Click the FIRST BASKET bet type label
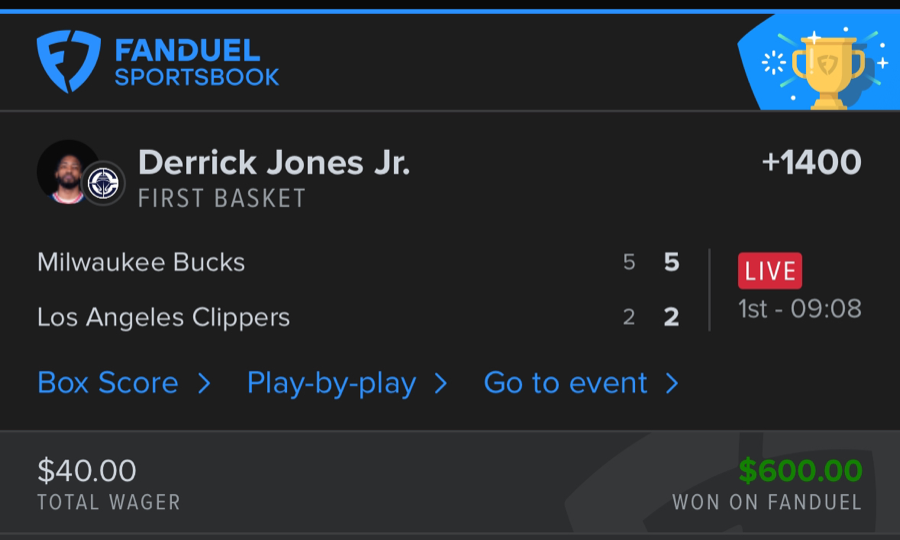This screenshot has height=540, width=900. pyautogui.click(x=221, y=198)
